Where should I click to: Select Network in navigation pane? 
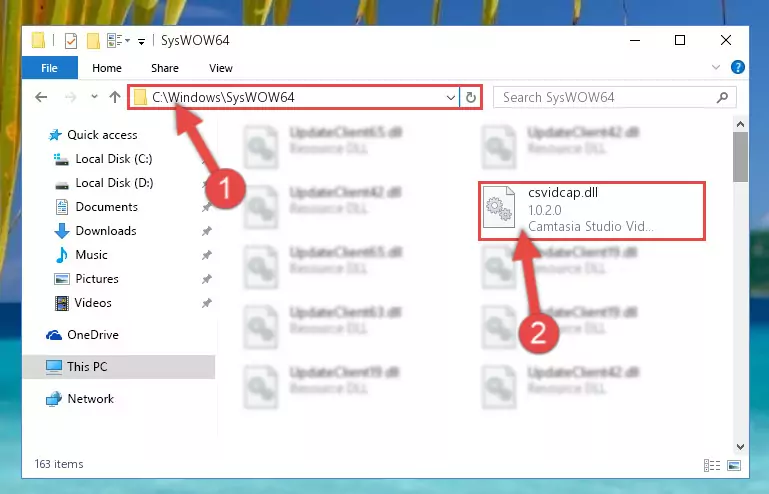(x=90, y=398)
